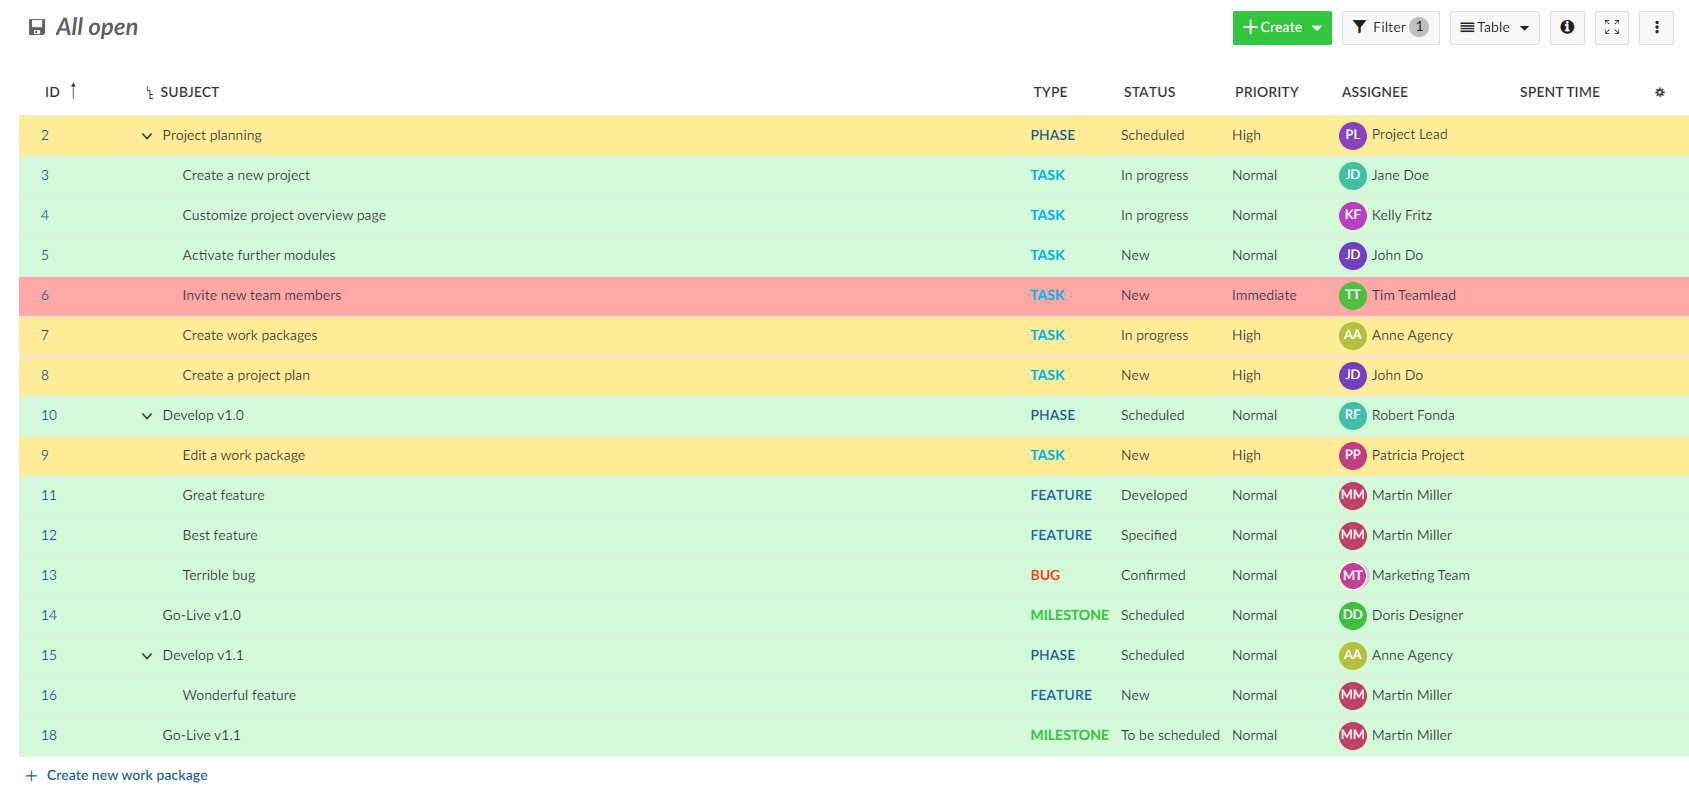Click the PRIORITY column header
1689x791 pixels.
1266,92
